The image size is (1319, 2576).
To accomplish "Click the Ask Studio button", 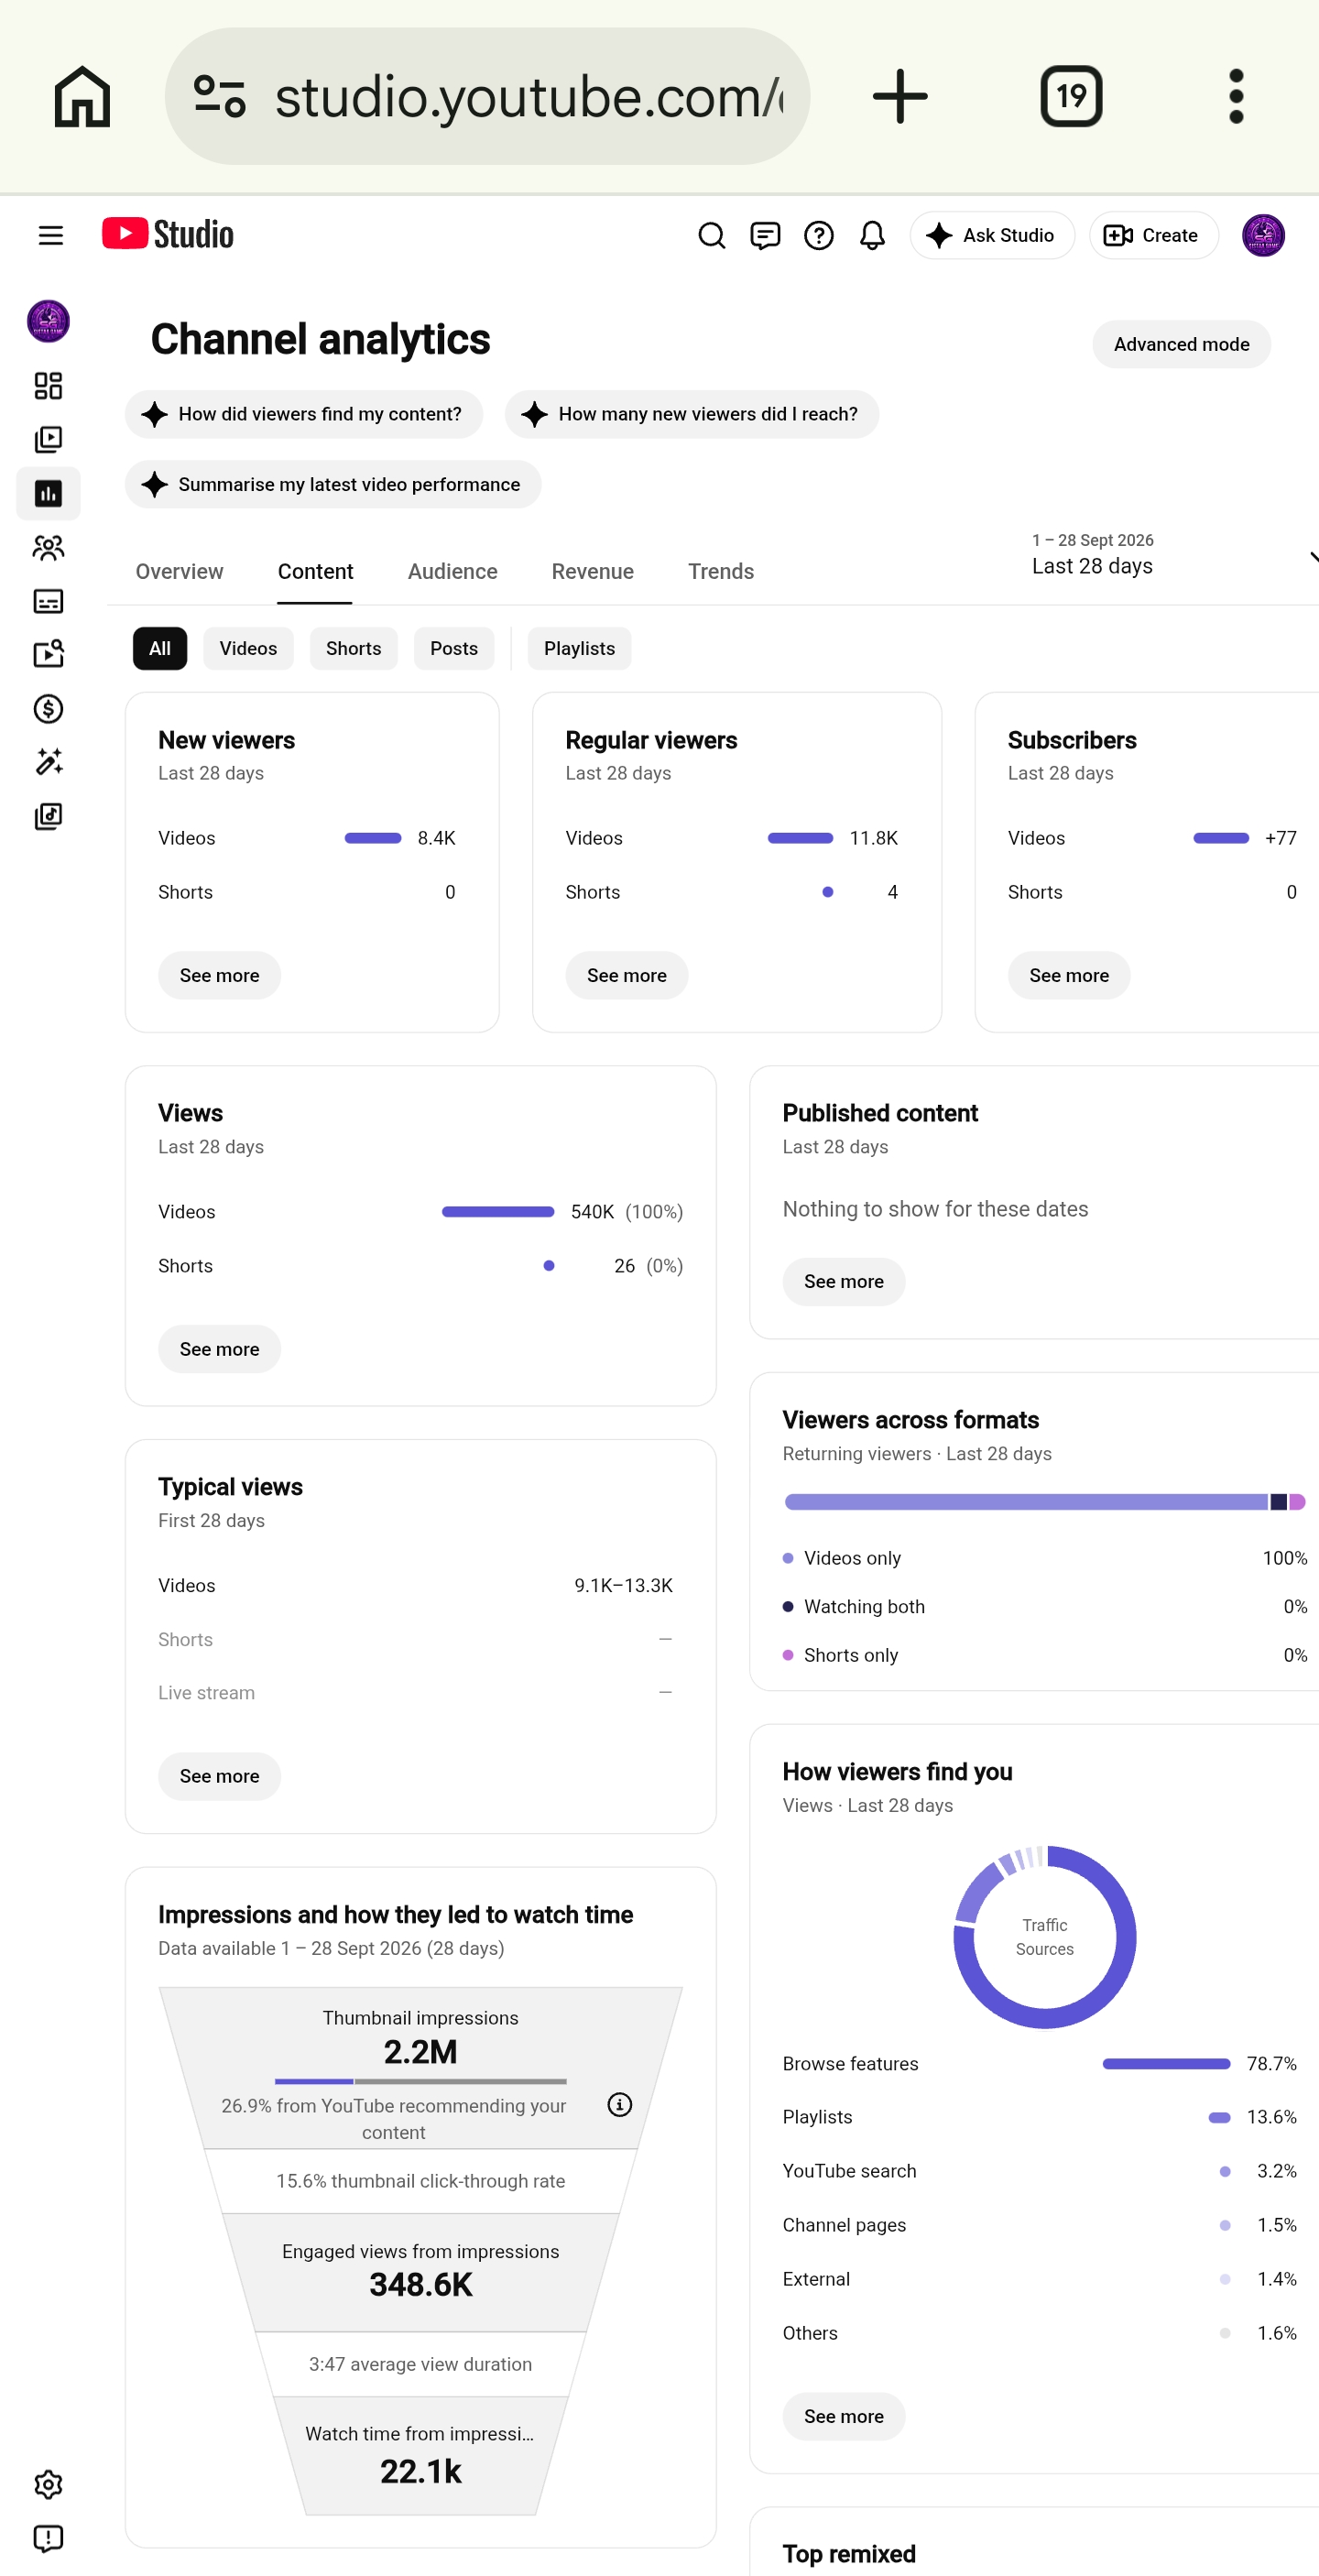I will point(992,235).
